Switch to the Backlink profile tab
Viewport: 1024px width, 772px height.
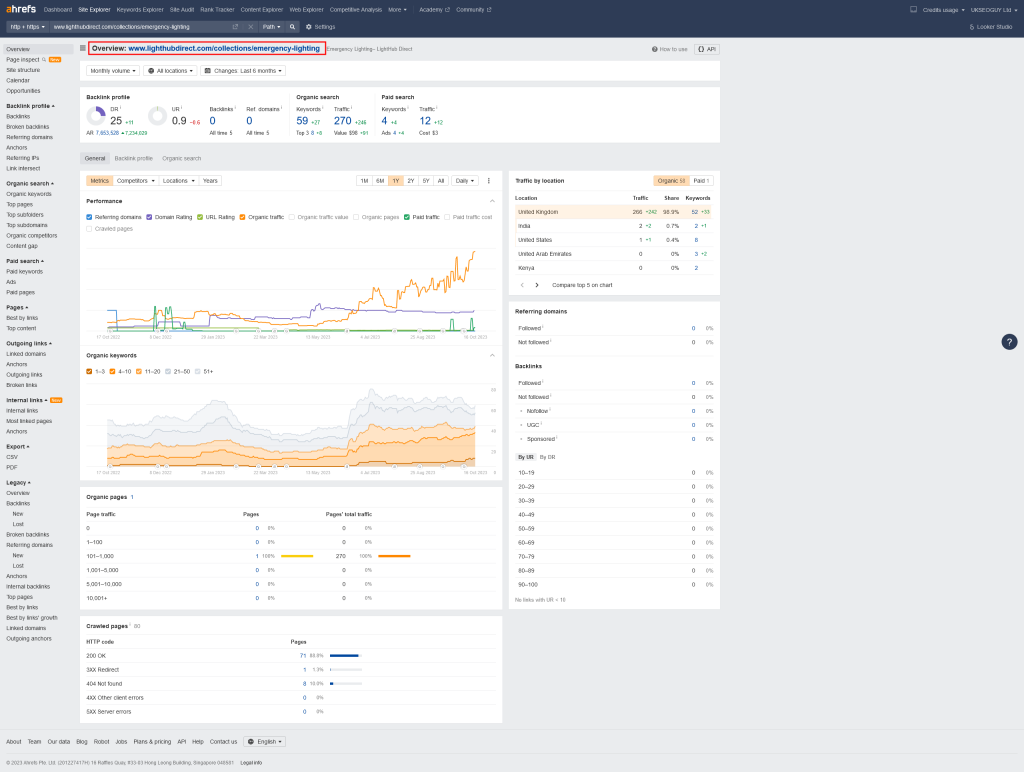133,158
